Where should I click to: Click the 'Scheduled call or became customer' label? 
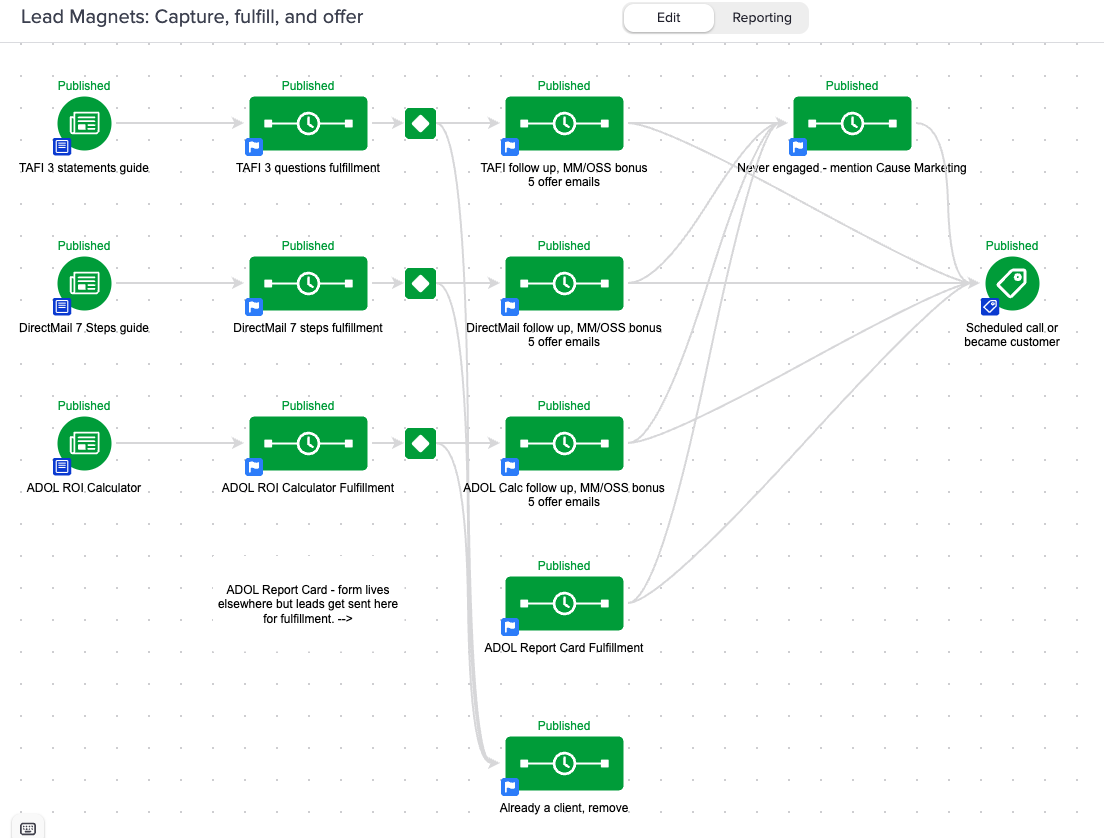[1012, 334]
